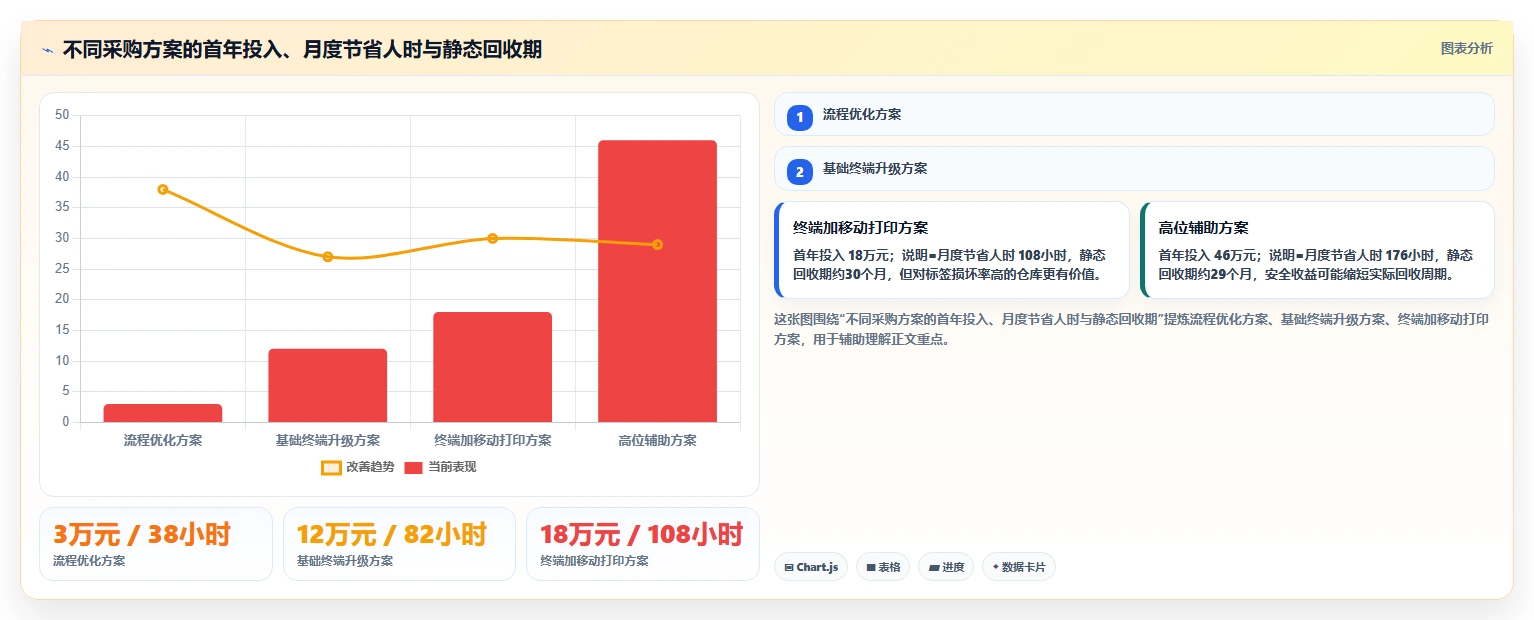Click the icon inside the 进度 chip
The image size is (1534, 620).
coord(934,568)
